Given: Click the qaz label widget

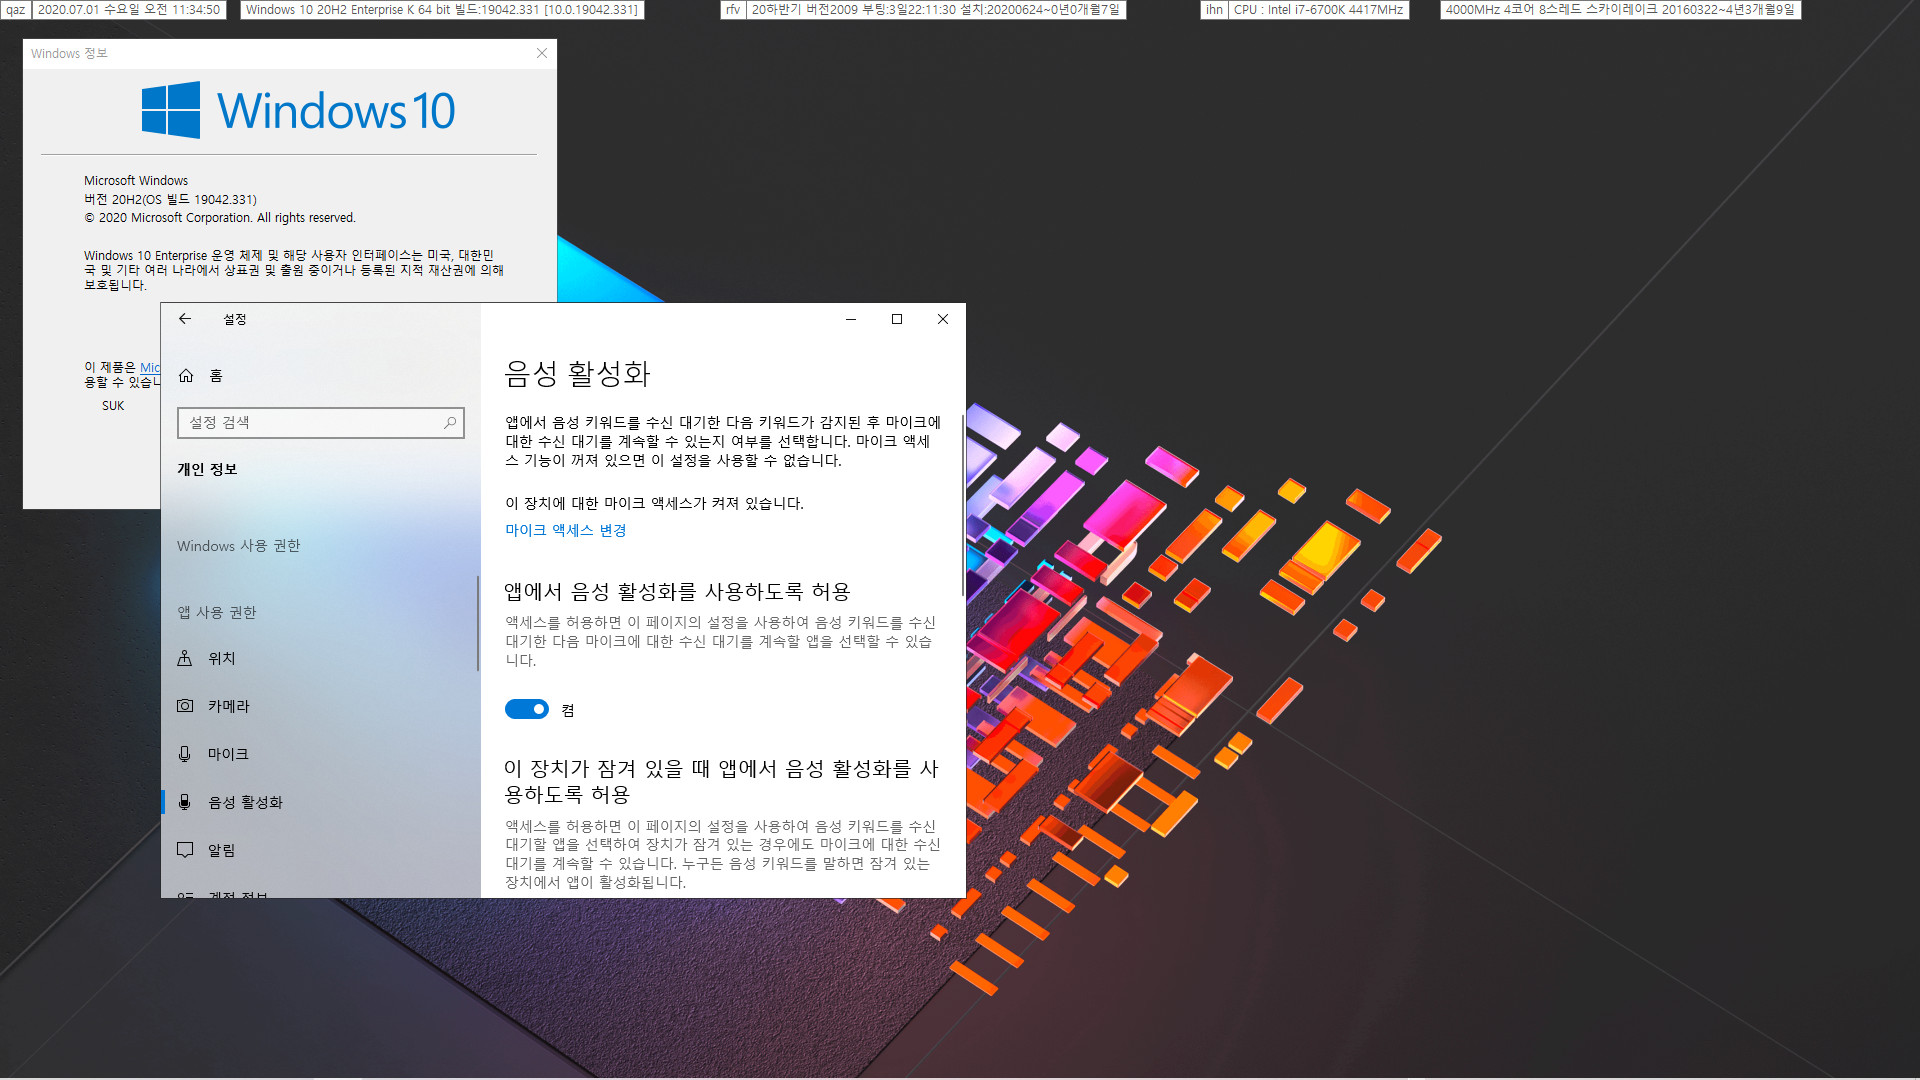Looking at the screenshot, I should click(15, 10).
